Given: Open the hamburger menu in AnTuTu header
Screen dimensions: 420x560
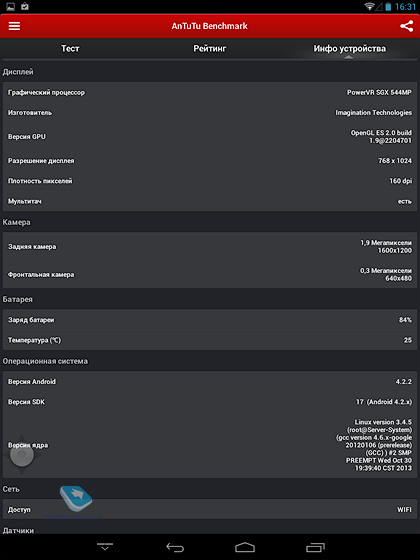Looking at the screenshot, I should [x=14, y=26].
